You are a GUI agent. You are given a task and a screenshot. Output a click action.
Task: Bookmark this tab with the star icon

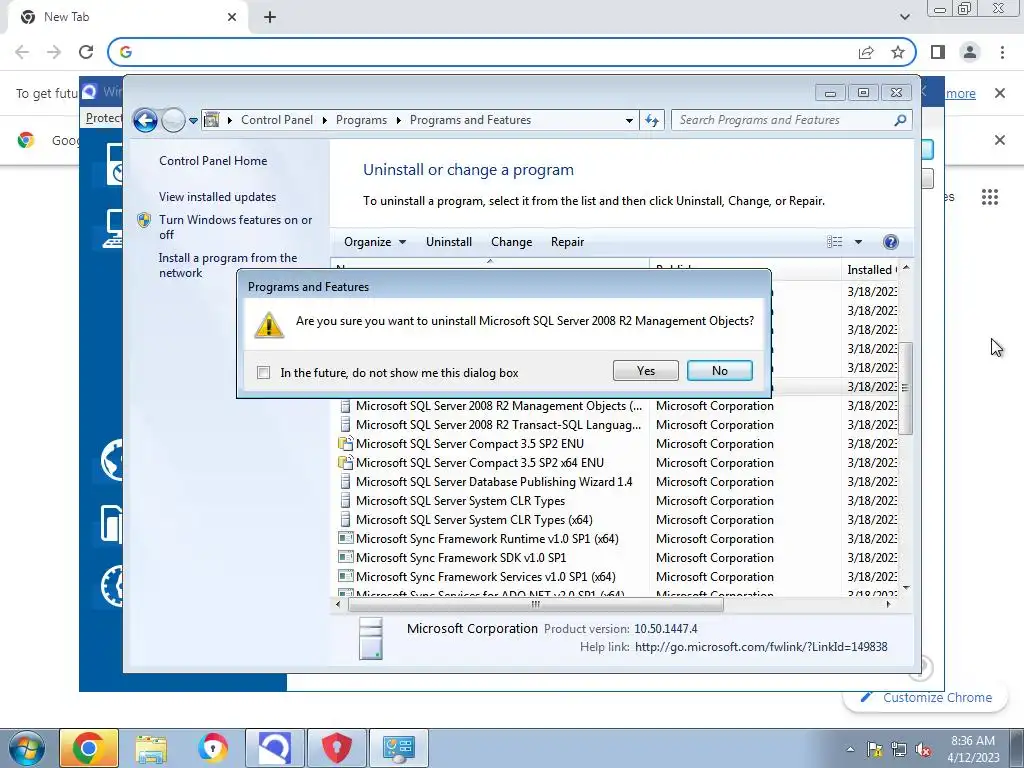pos(898,52)
